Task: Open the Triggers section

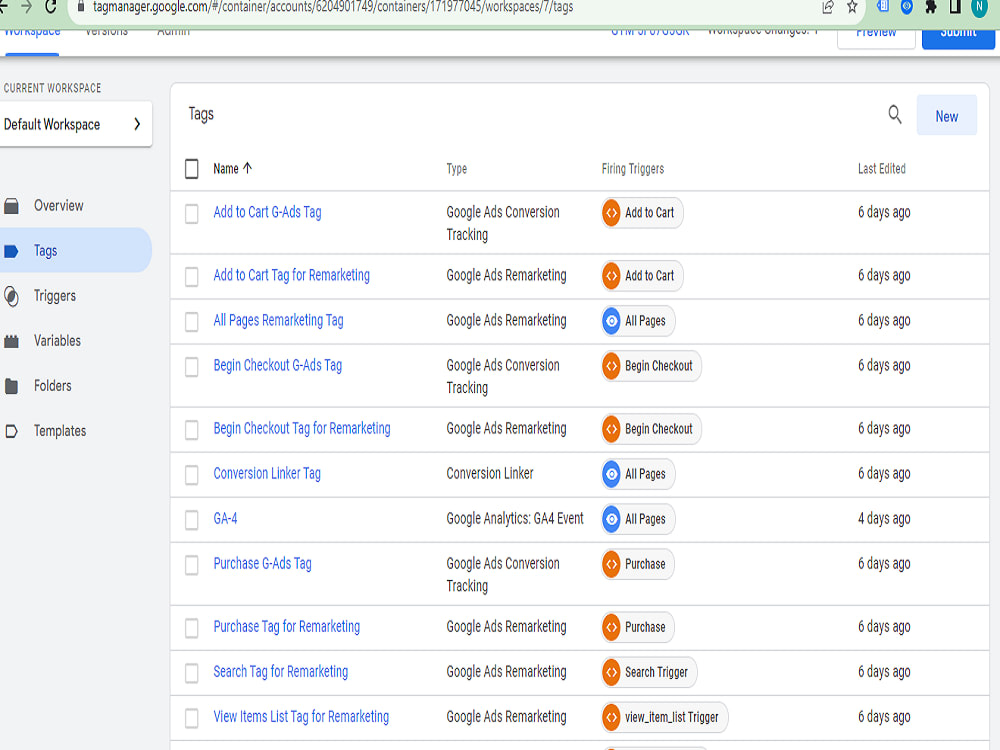Action: (55, 296)
